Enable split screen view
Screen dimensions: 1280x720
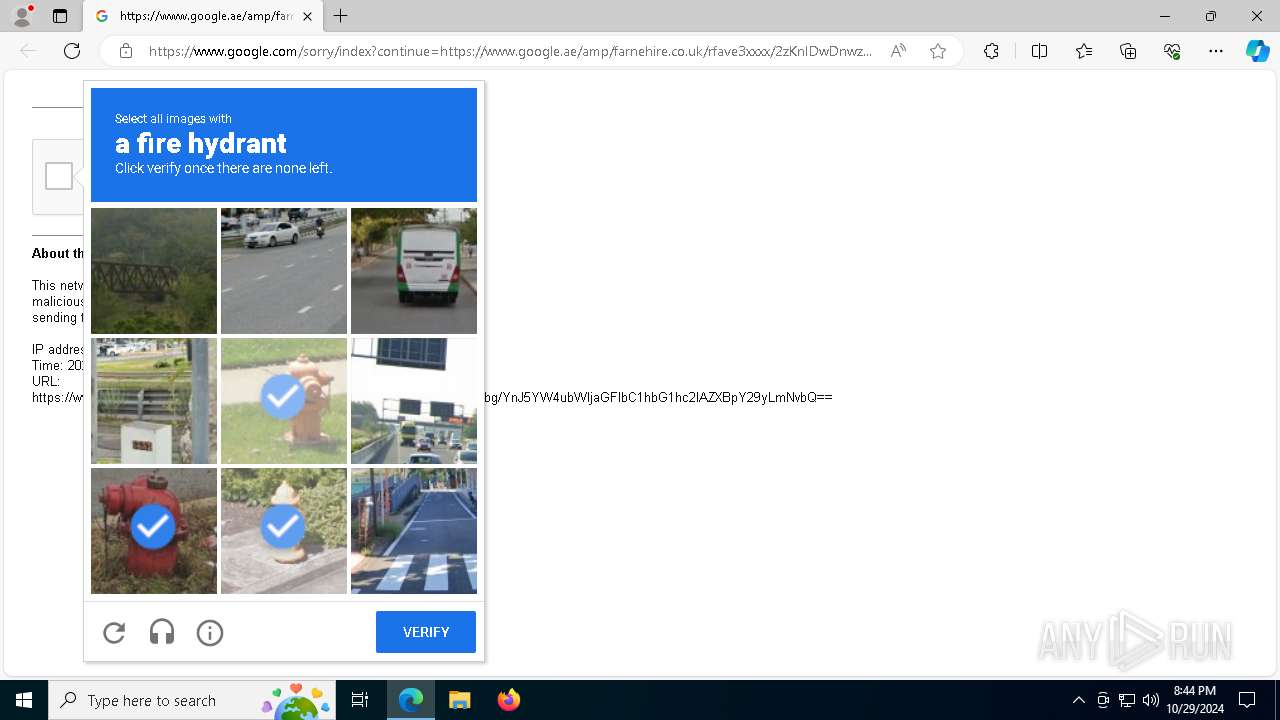1039,51
